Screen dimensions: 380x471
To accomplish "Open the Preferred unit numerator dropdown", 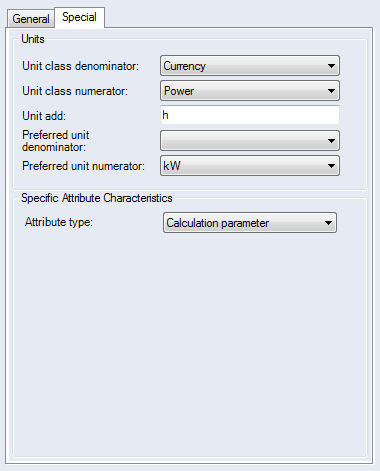I will coord(250,166).
